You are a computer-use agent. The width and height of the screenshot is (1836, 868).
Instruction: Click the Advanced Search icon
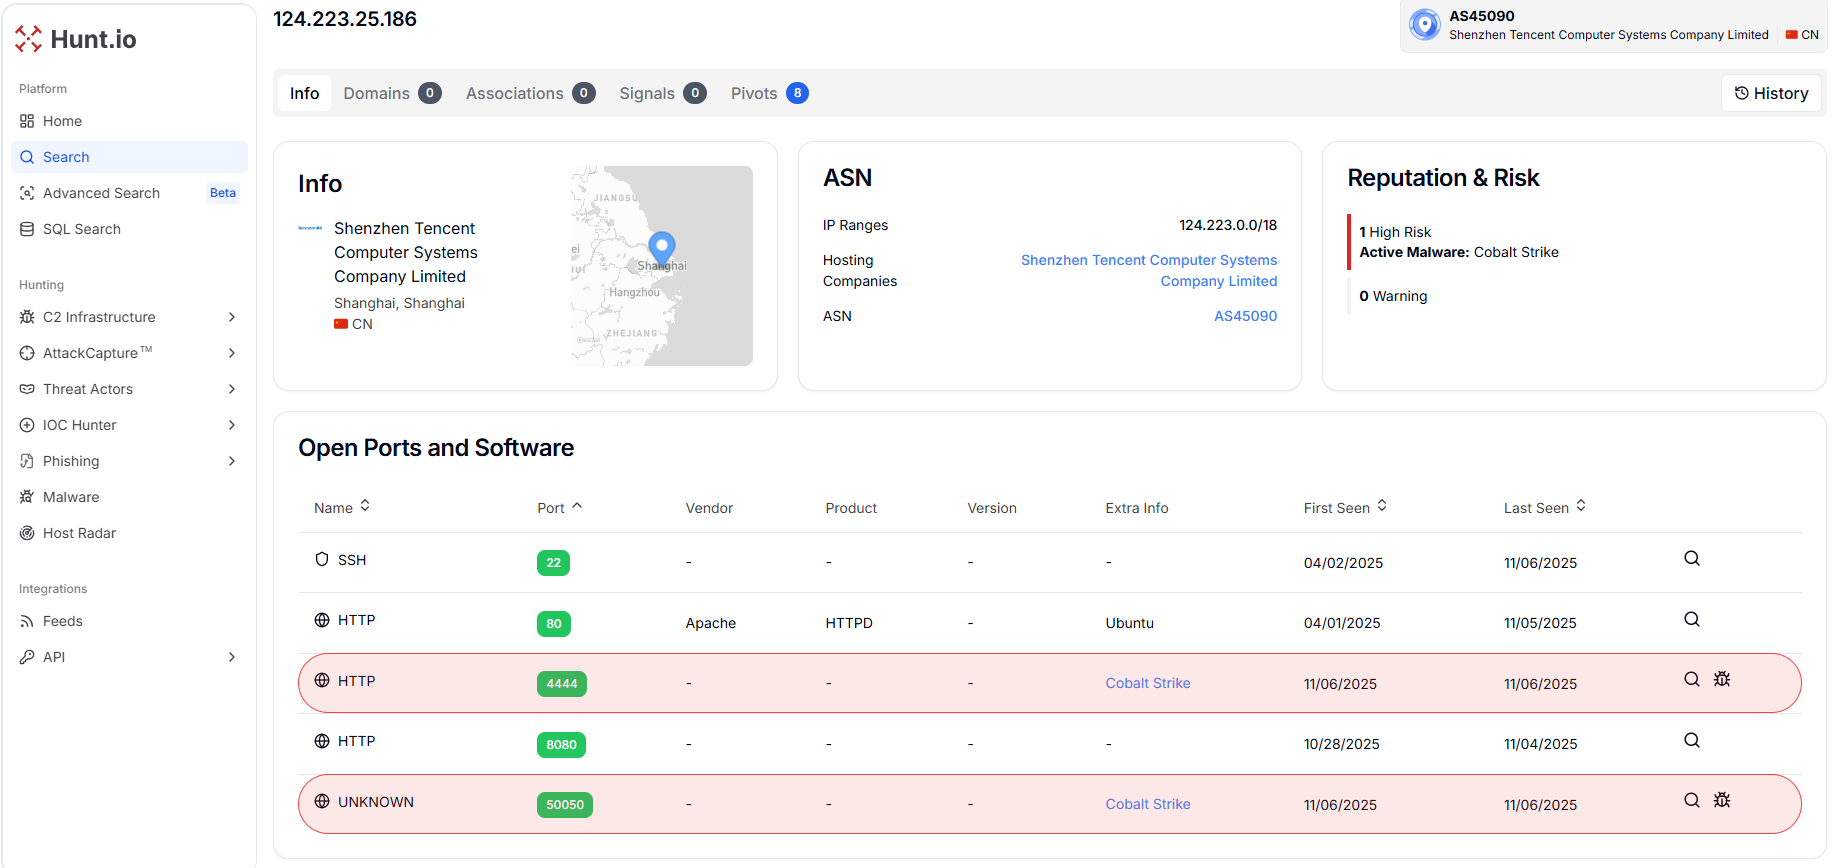pyautogui.click(x=27, y=193)
